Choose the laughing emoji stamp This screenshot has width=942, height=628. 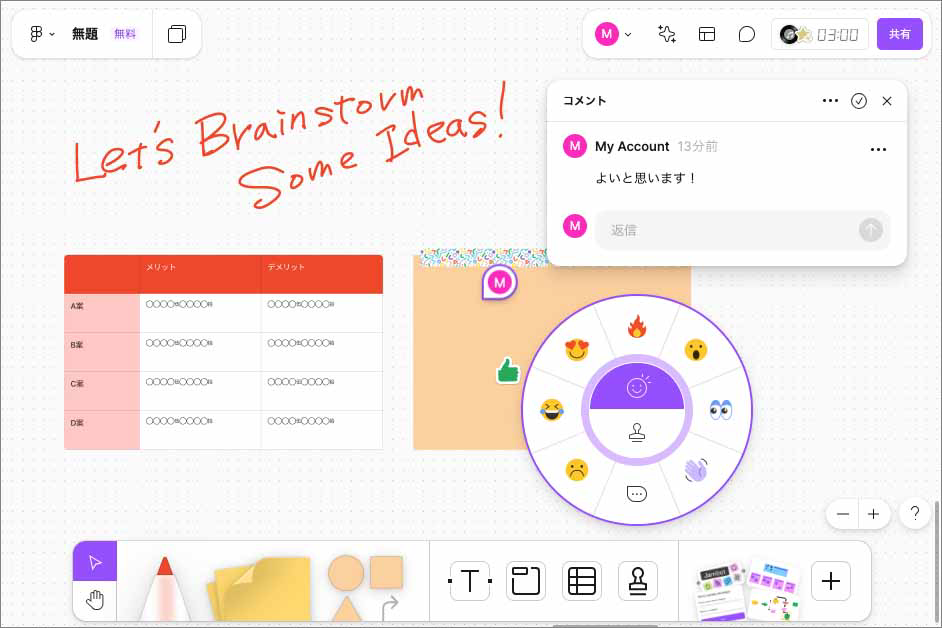pyautogui.click(x=553, y=410)
